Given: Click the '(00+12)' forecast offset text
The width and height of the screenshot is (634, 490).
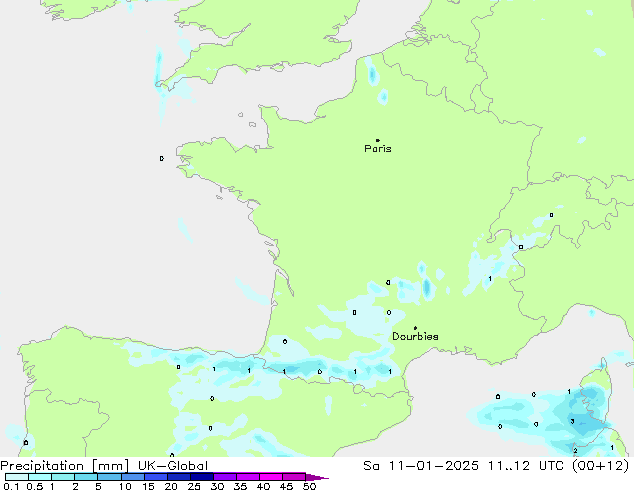Looking at the screenshot, I should 601,466.
